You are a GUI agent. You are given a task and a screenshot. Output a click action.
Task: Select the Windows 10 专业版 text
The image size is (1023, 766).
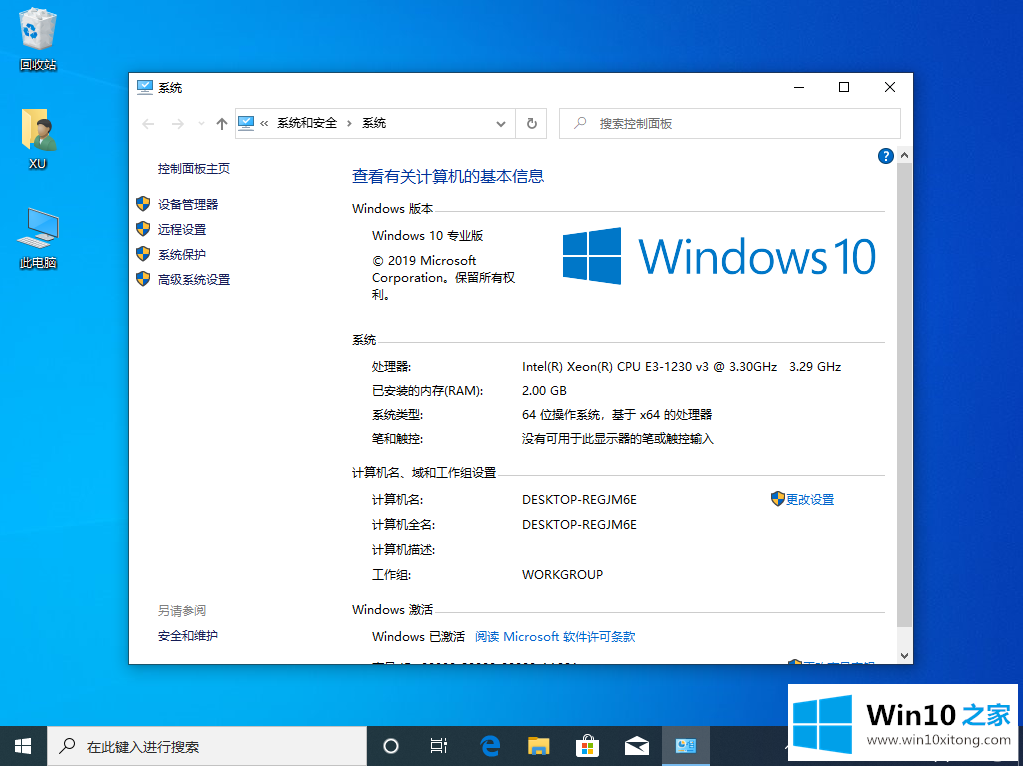click(x=427, y=236)
